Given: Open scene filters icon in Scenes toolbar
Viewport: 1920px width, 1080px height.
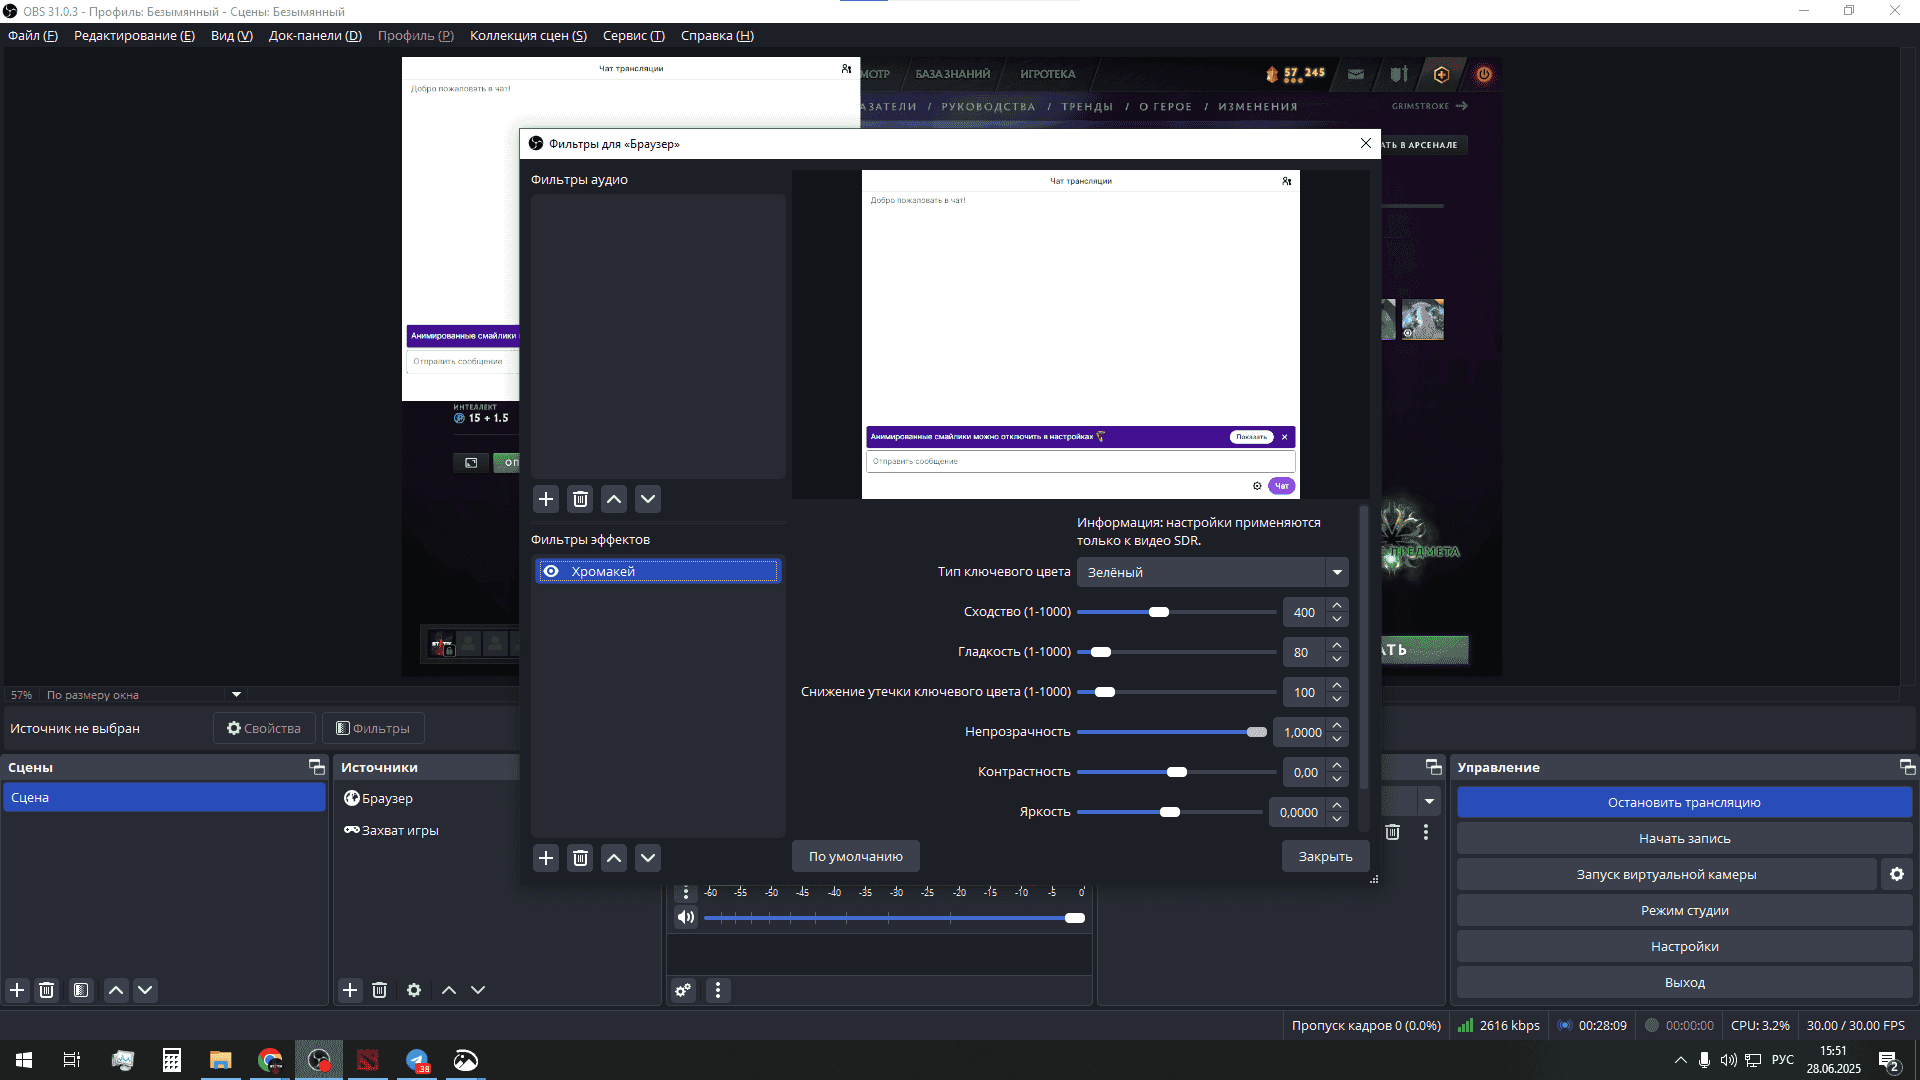Looking at the screenshot, I should (81, 990).
